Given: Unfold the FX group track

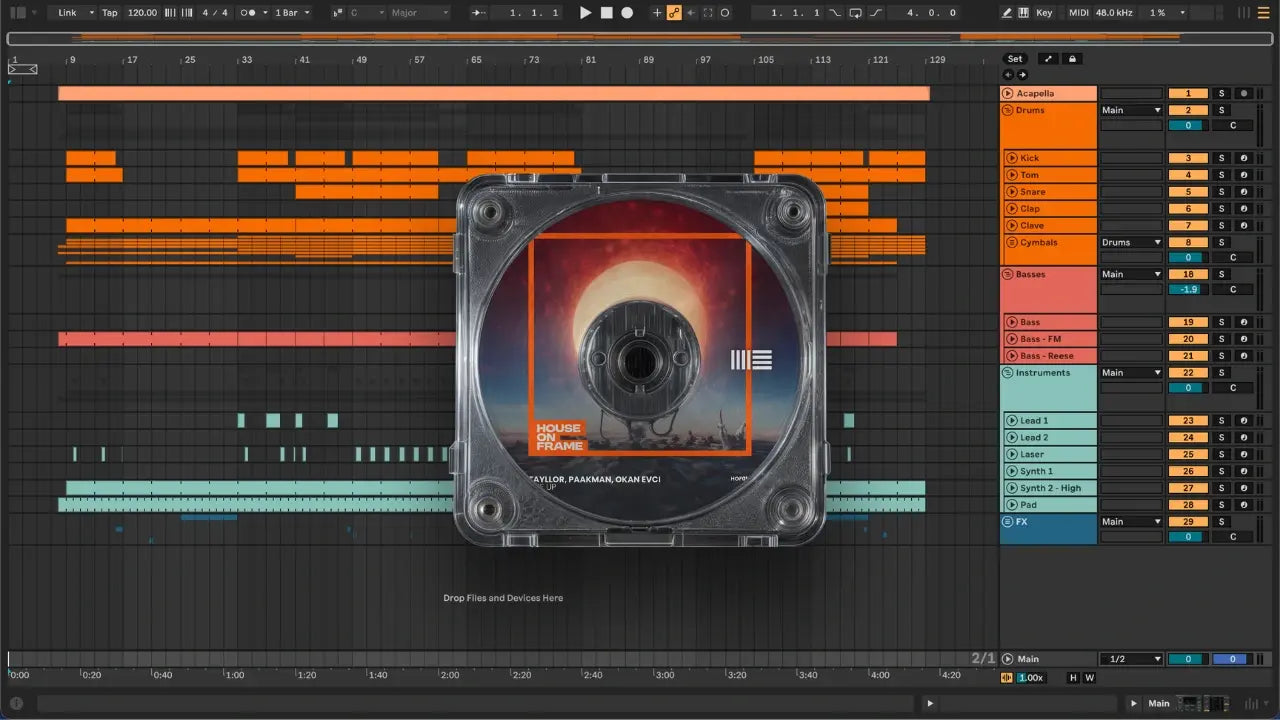Looking at the screenshot, I should 1007,522.
